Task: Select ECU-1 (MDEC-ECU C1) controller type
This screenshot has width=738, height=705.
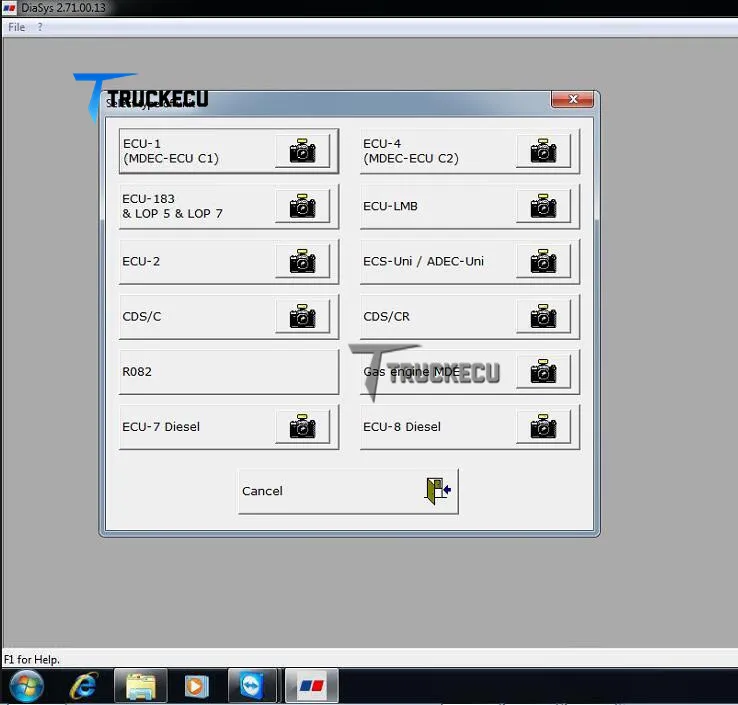Action: (x=229, y=151)
